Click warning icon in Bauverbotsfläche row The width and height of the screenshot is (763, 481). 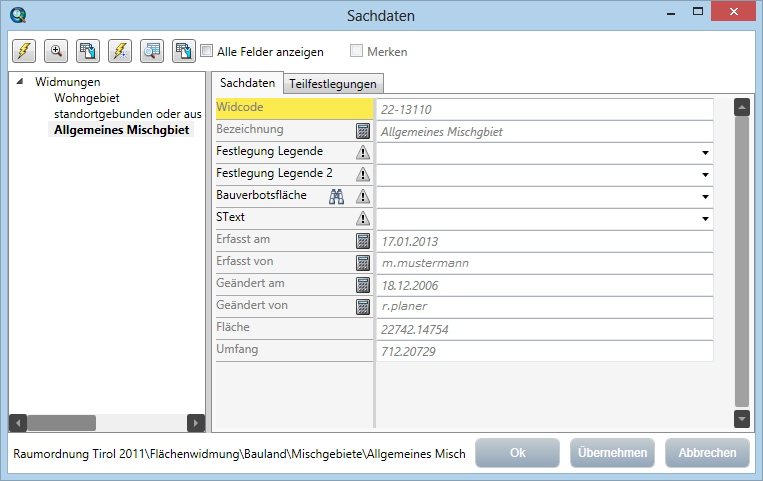coord(363,196)
